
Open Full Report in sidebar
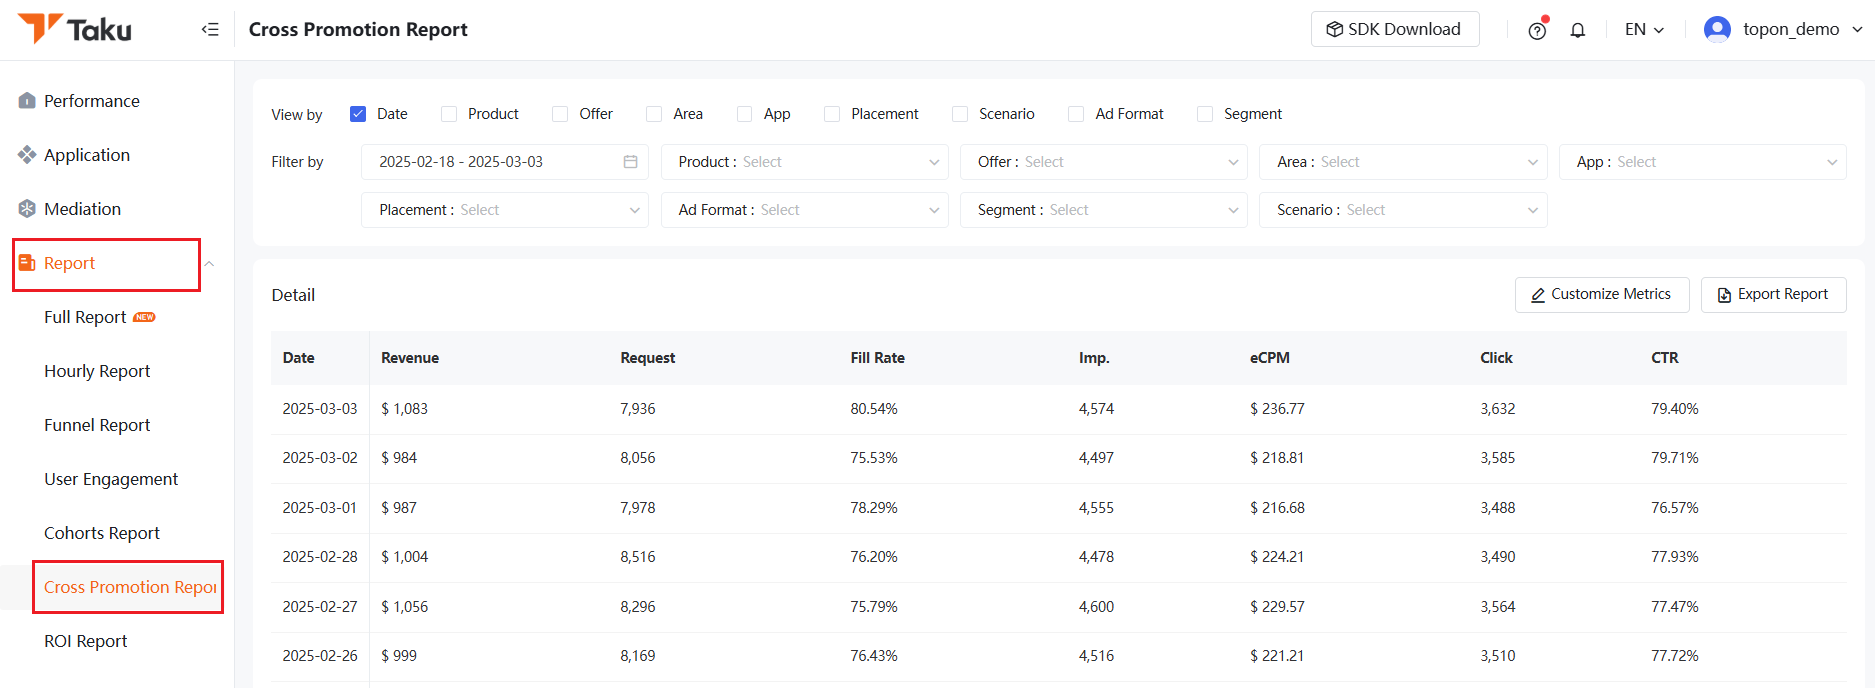85,317
